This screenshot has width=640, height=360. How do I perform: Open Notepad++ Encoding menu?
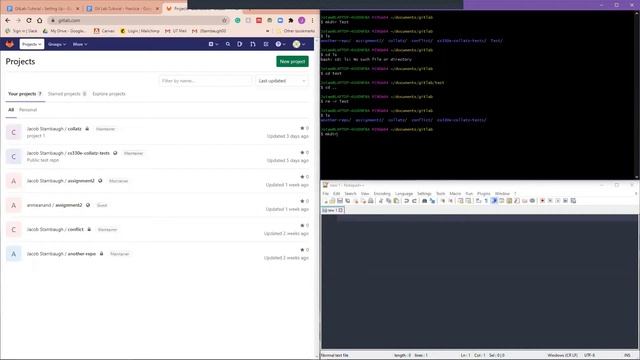(x=382, y=193)
